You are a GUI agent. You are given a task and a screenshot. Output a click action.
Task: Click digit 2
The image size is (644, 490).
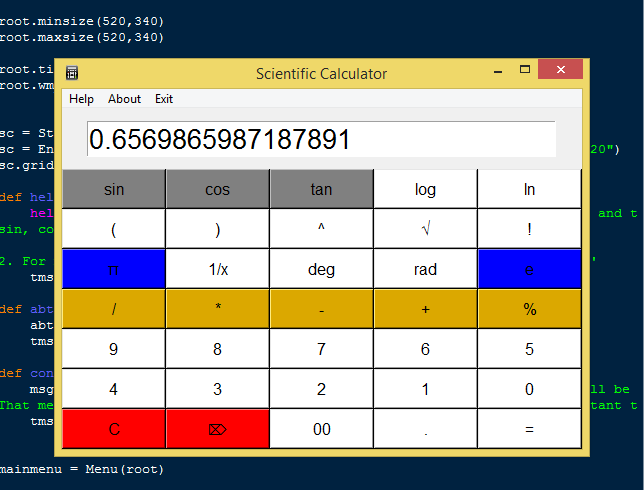click(322, 389)
